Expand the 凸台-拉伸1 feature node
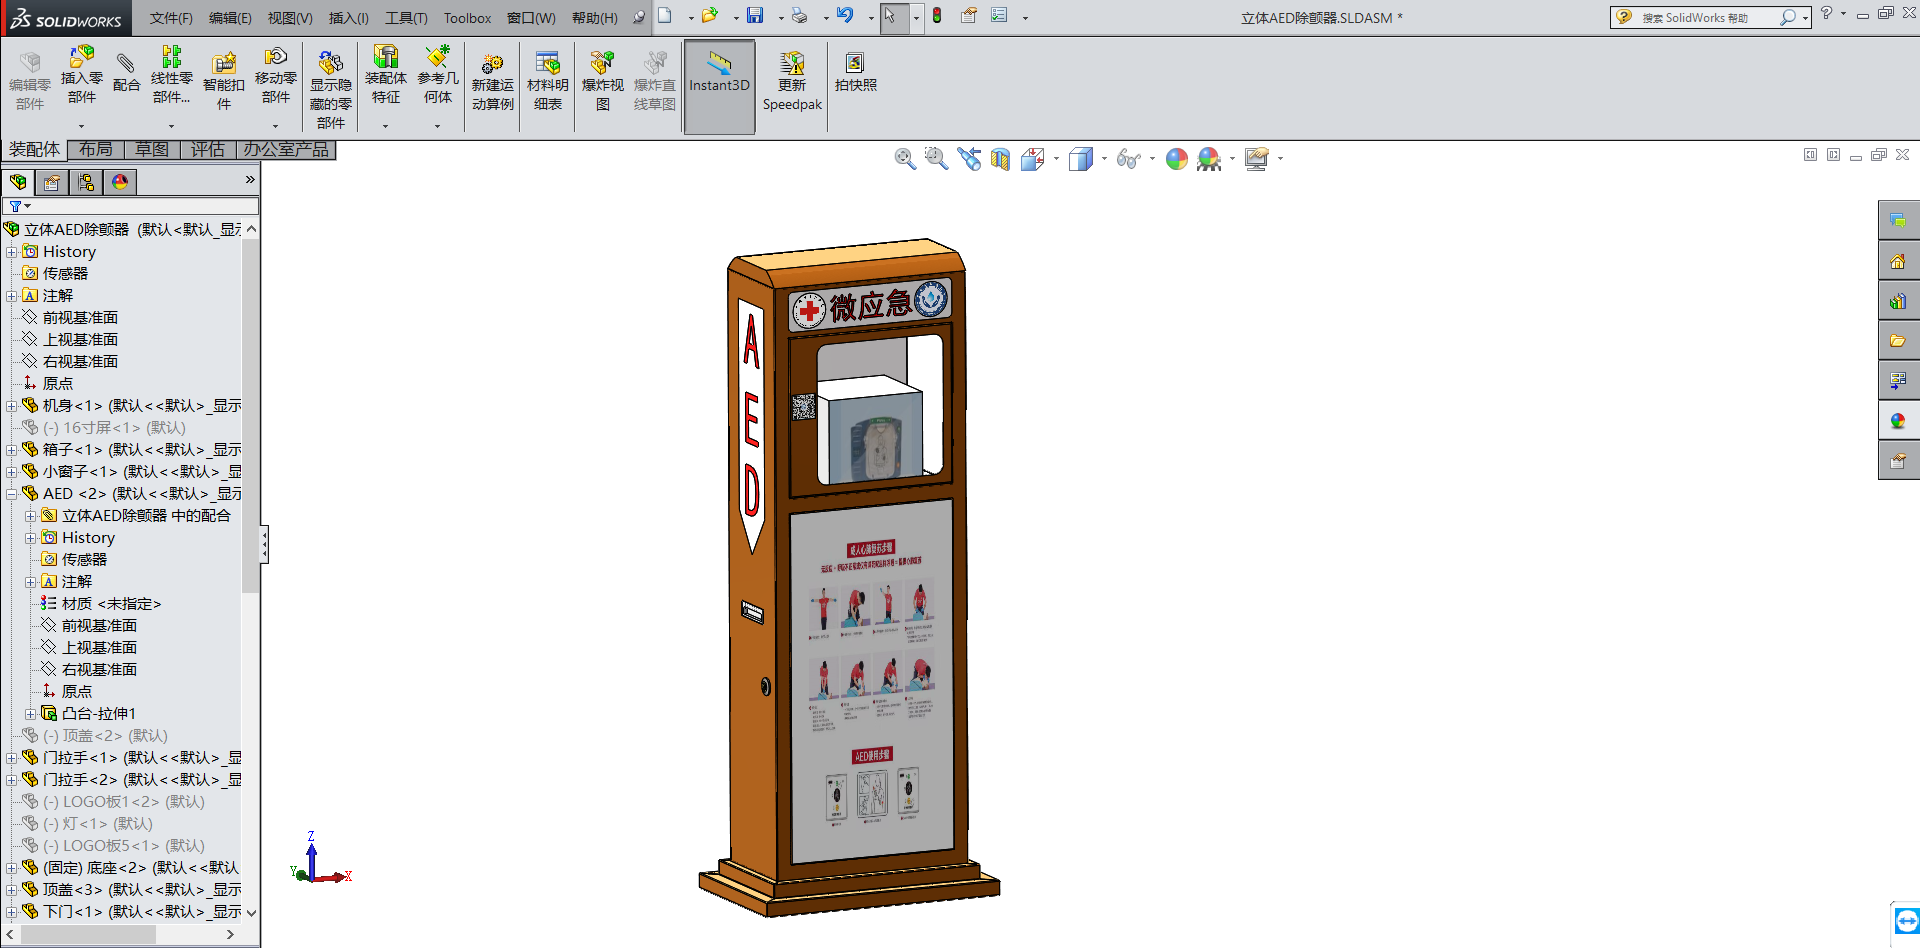 tap(30, 714)
